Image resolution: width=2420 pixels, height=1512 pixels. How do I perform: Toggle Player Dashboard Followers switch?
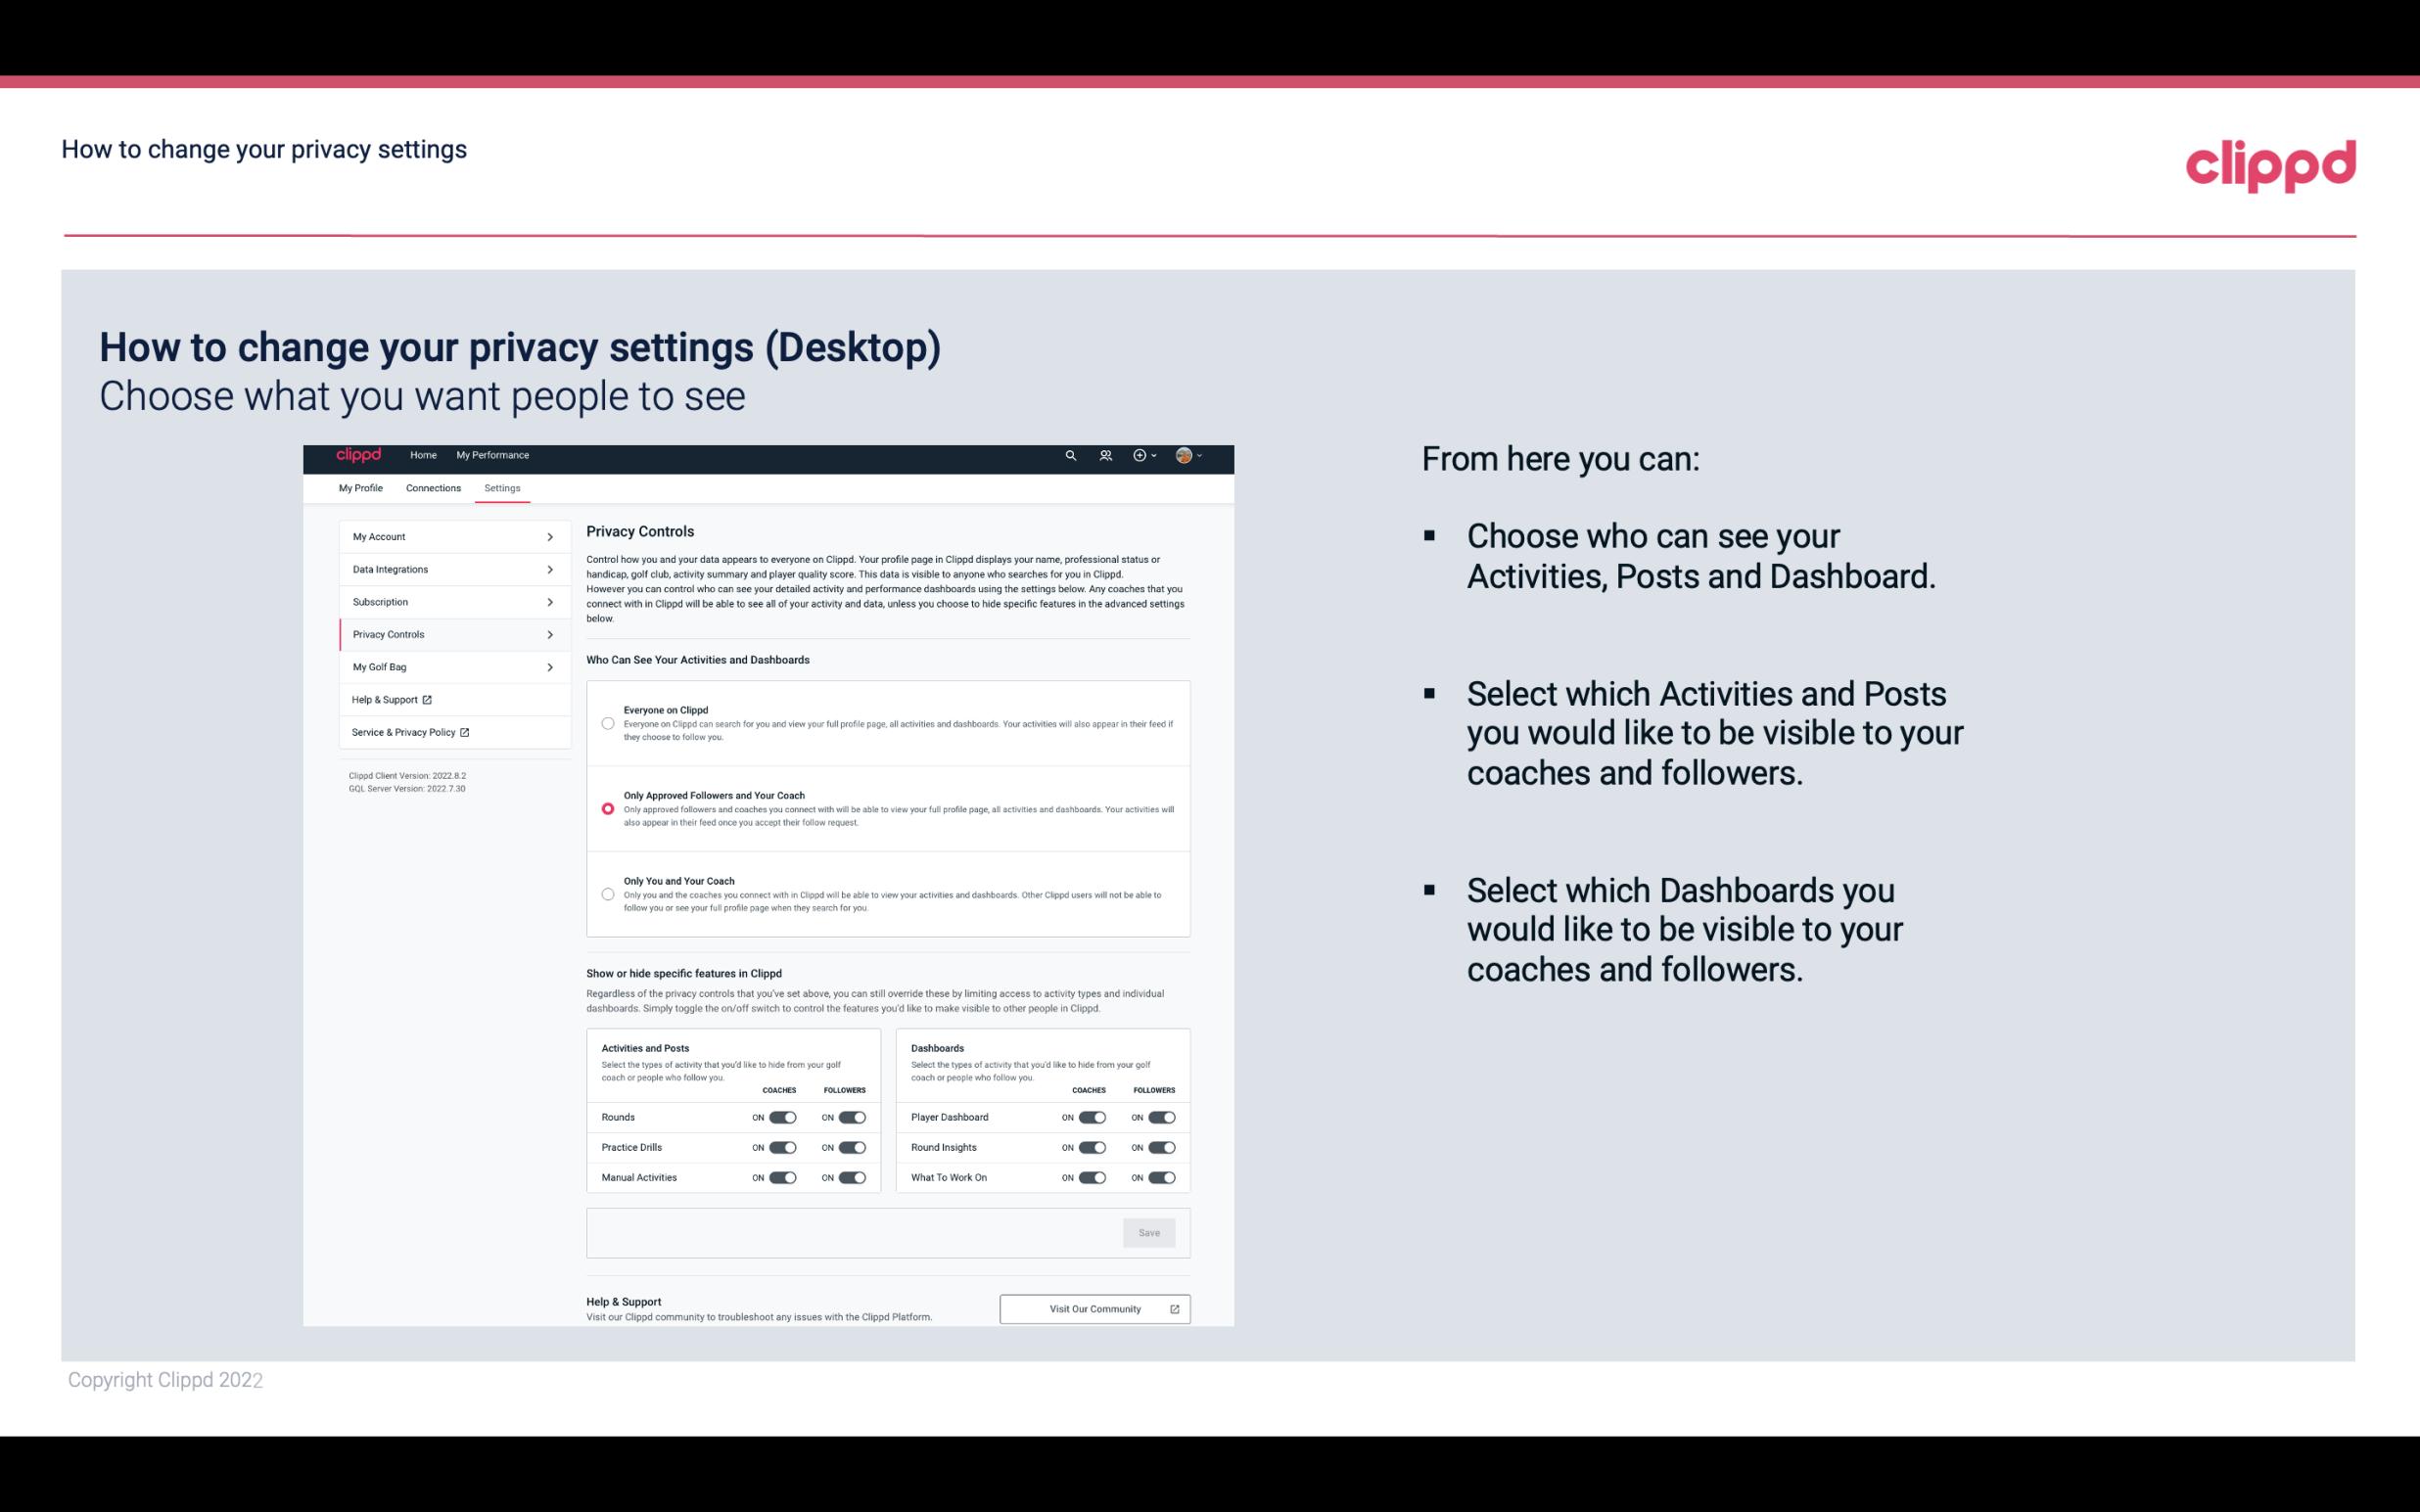[1162, 1117]
